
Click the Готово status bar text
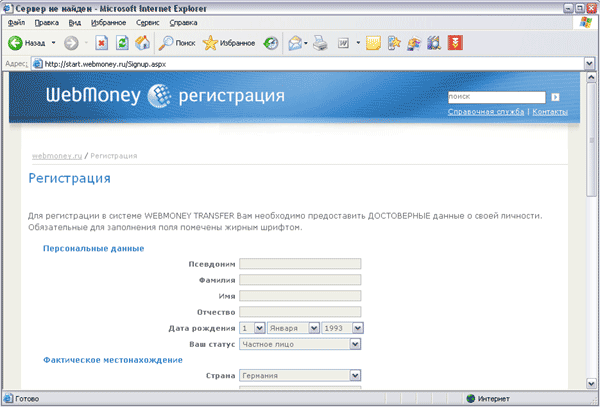click(27, 399)
